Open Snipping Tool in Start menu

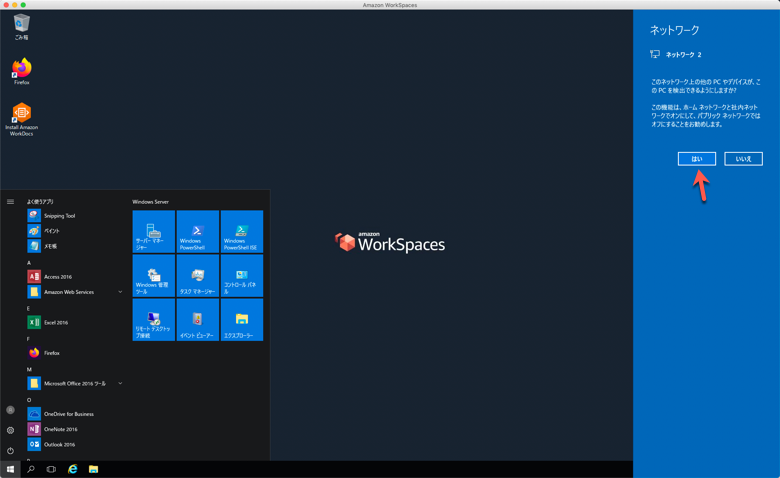click(75, 216)
